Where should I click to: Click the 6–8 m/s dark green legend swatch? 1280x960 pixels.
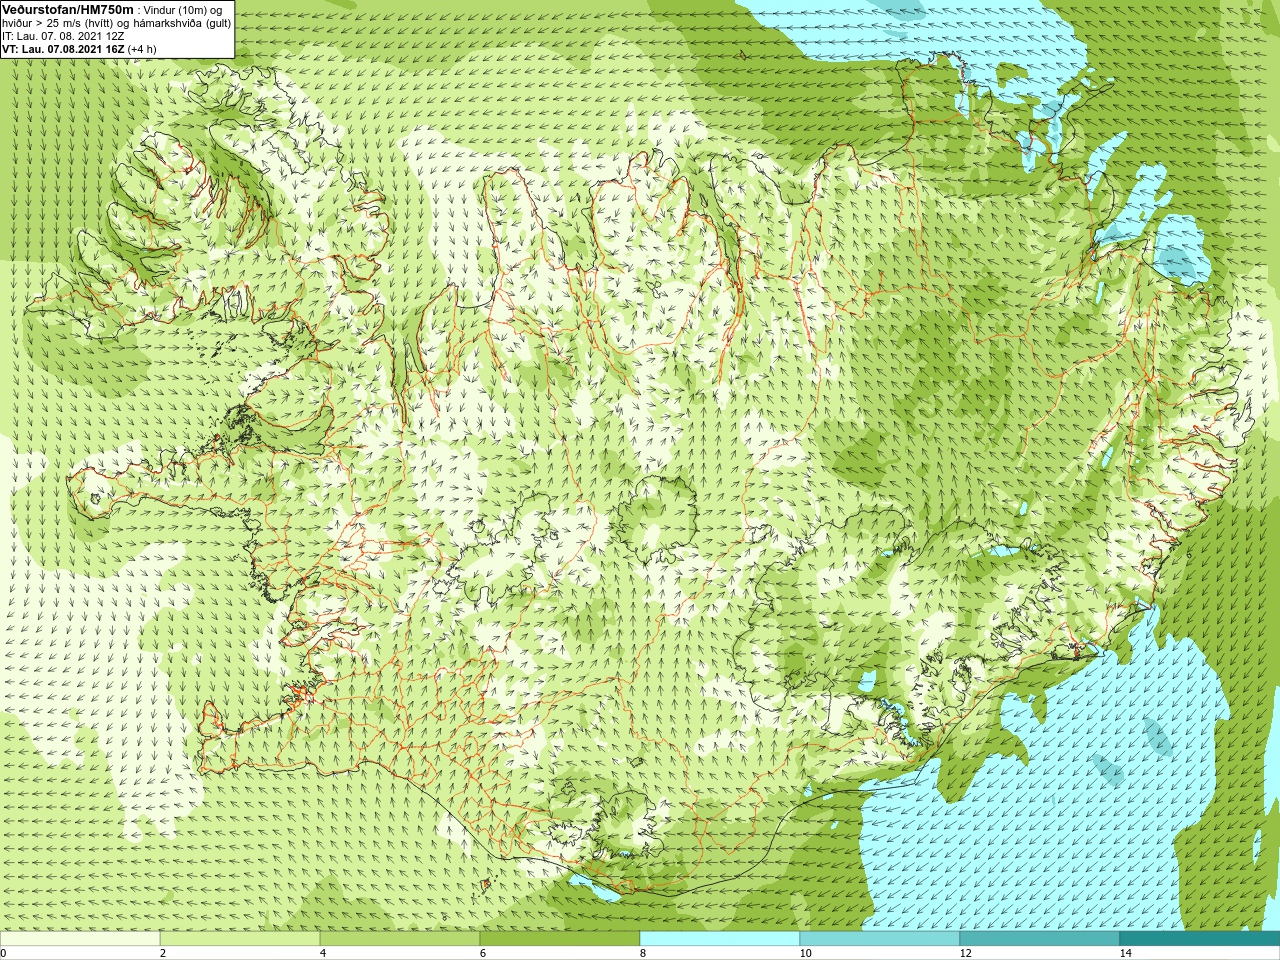click(x=560, y=939)
